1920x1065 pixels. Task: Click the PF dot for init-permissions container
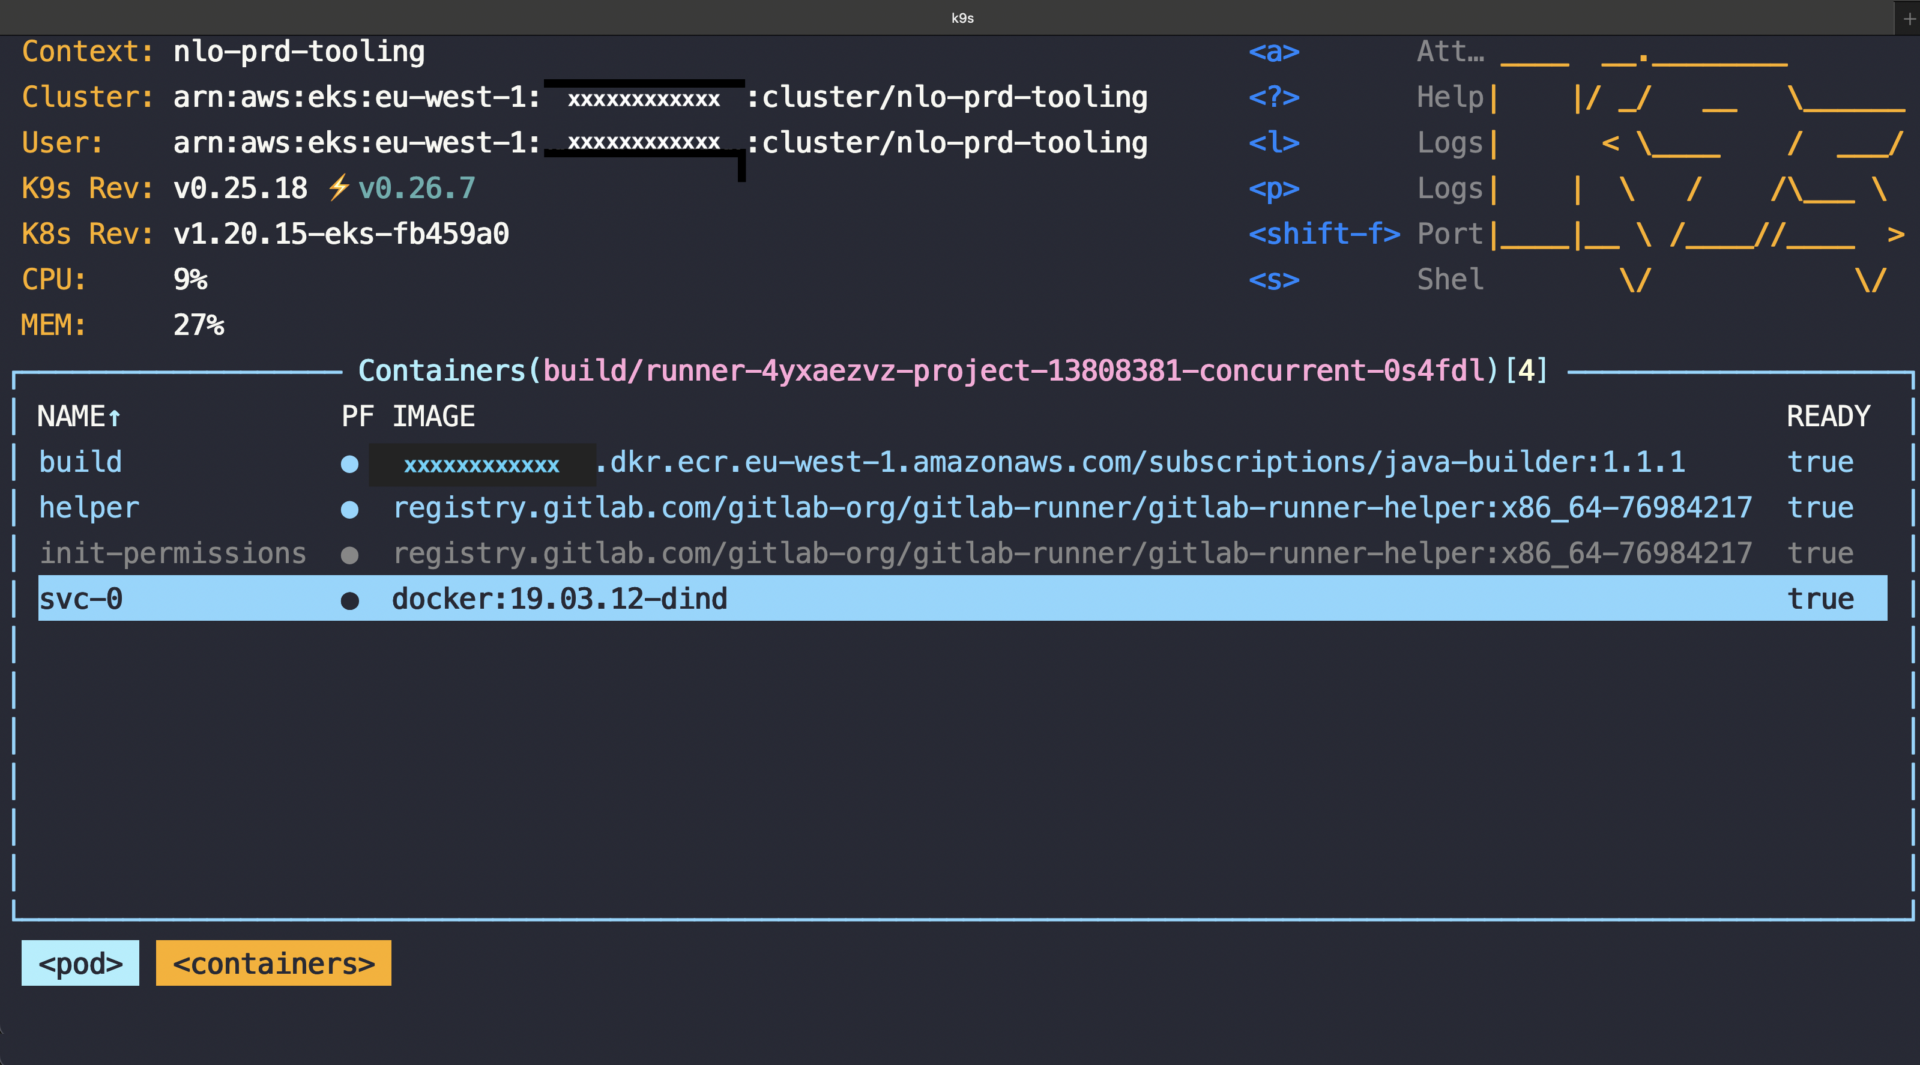pyautogui.click(x=349, y=554)
